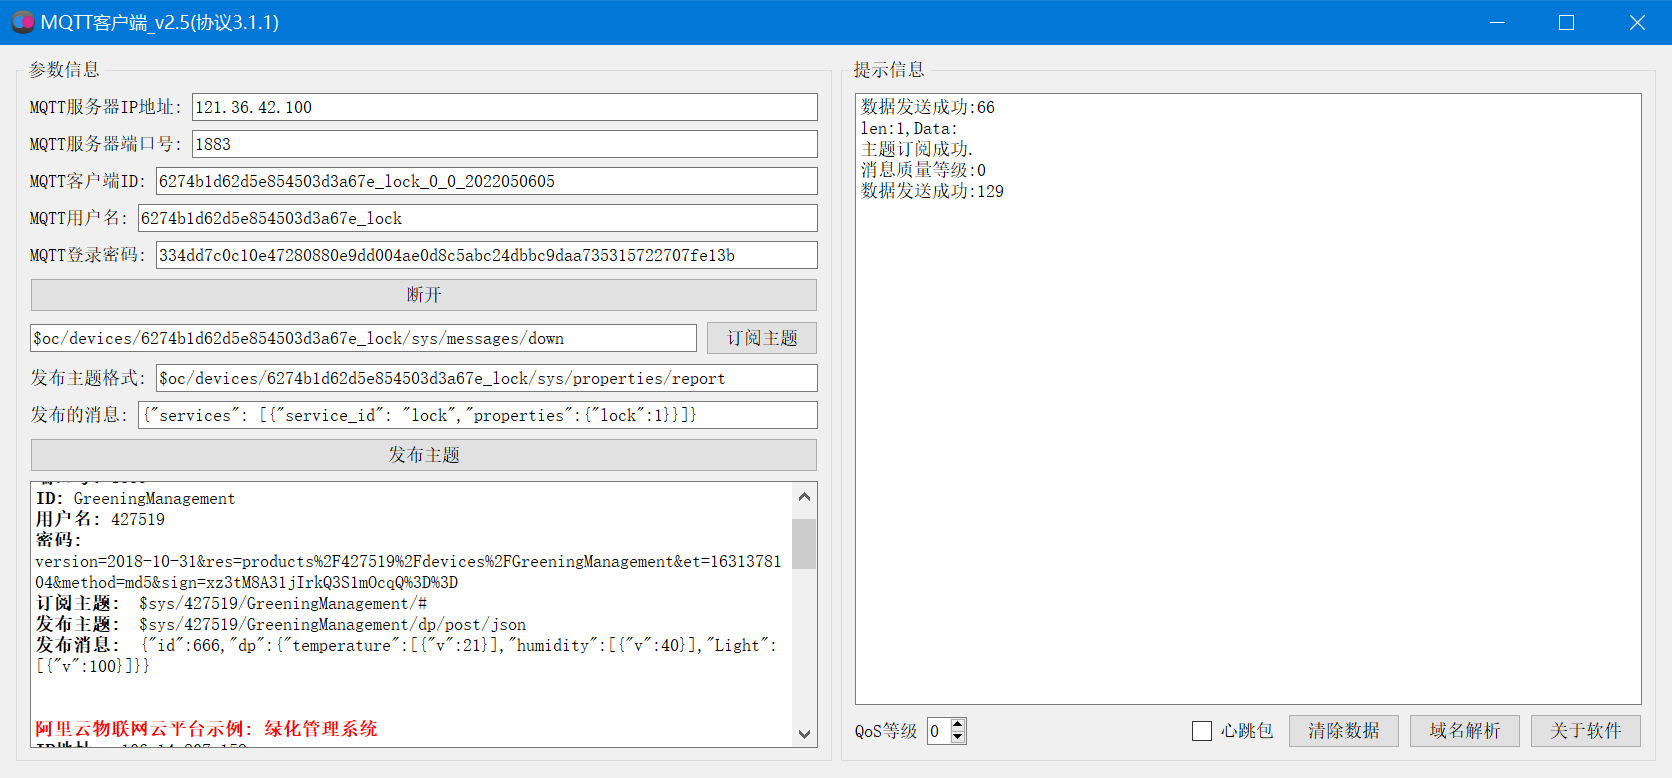1672x778 pixels.
Task: Open the 关于软件 about software dialog
Action: point(1586,731)
